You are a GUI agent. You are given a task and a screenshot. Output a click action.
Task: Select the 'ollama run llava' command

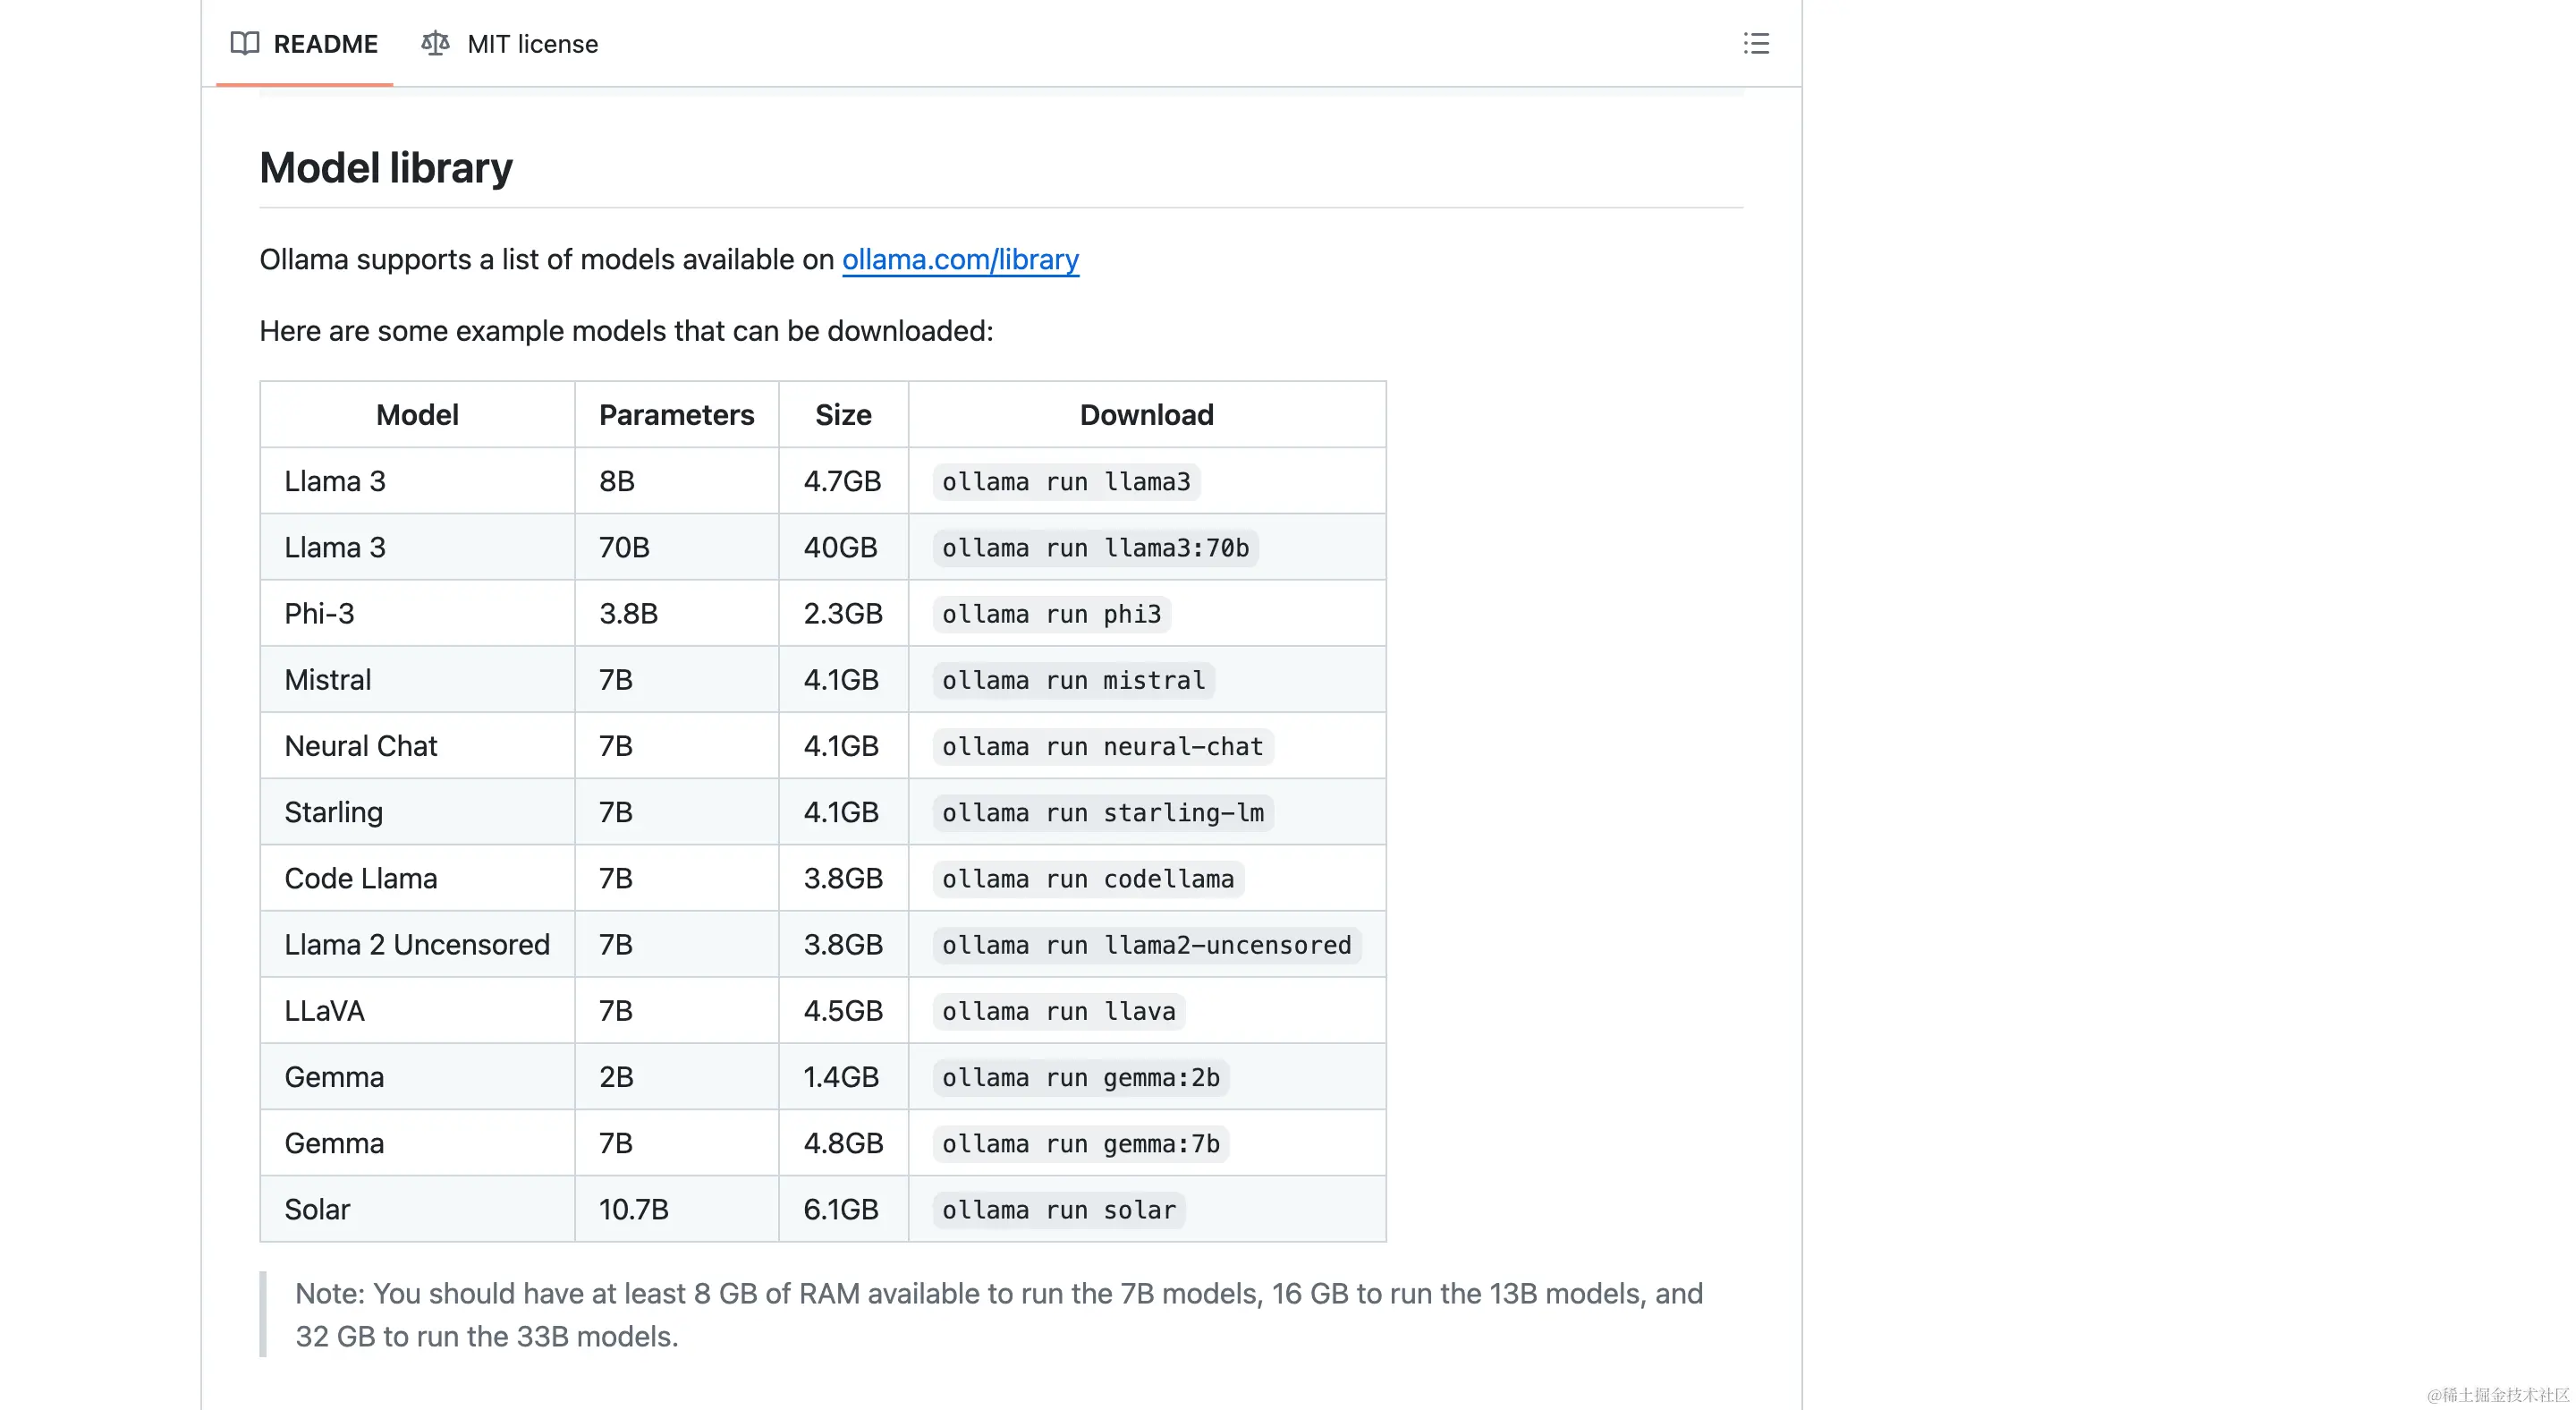(x=1058, y=1011)
